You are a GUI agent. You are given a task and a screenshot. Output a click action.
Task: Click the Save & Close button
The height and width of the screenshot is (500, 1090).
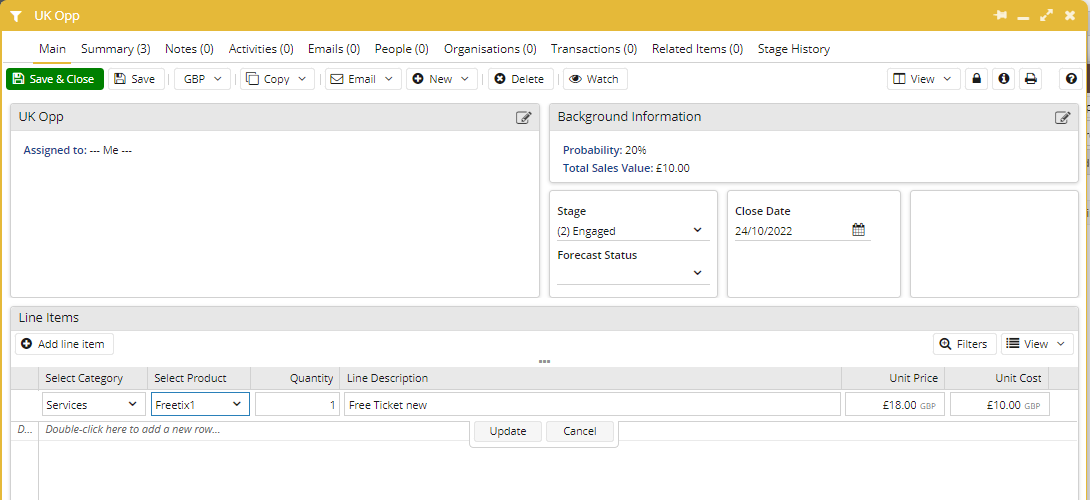(55, 79)
